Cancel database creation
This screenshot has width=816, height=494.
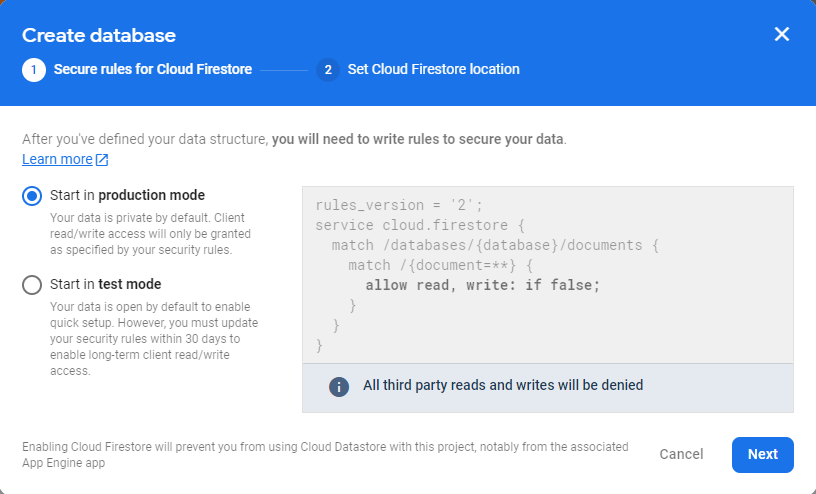click(x=681, y=454)
